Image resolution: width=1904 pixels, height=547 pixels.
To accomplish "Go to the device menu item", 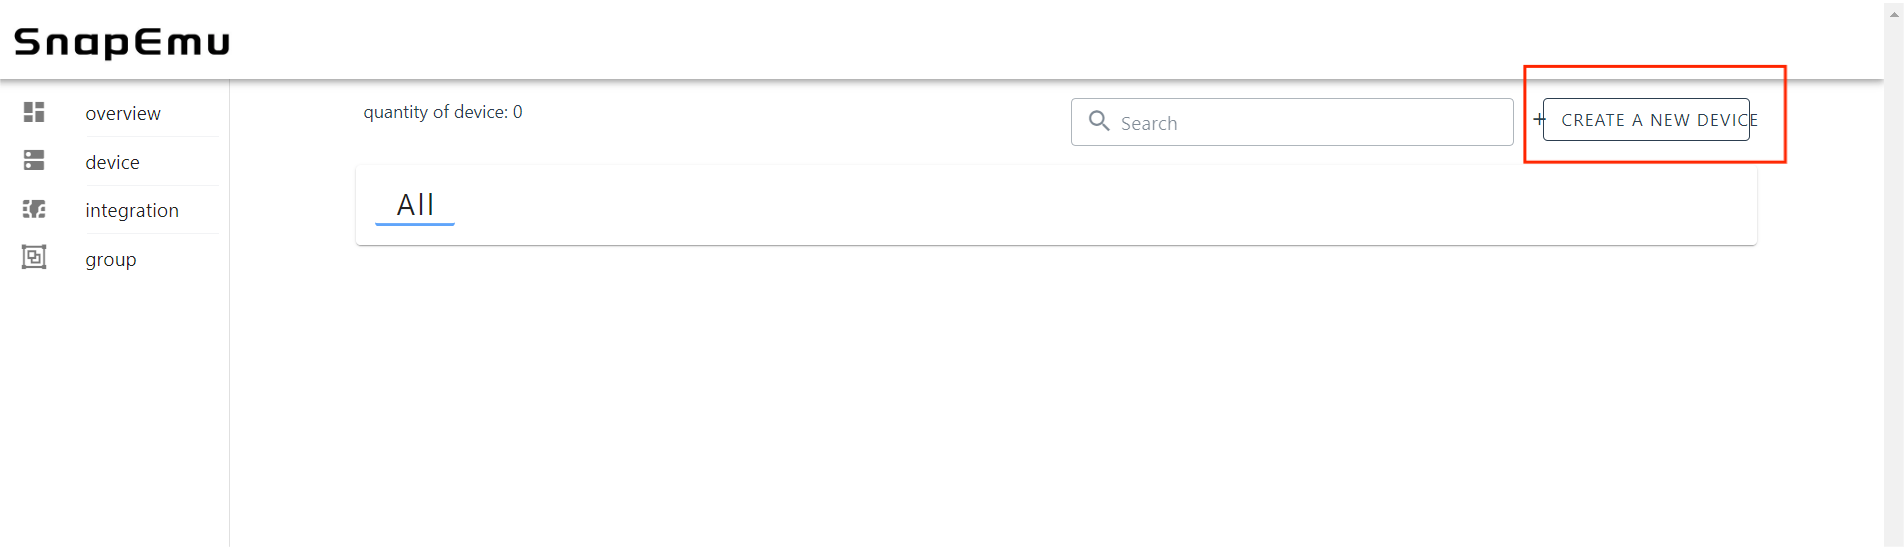I will point(112,163).
